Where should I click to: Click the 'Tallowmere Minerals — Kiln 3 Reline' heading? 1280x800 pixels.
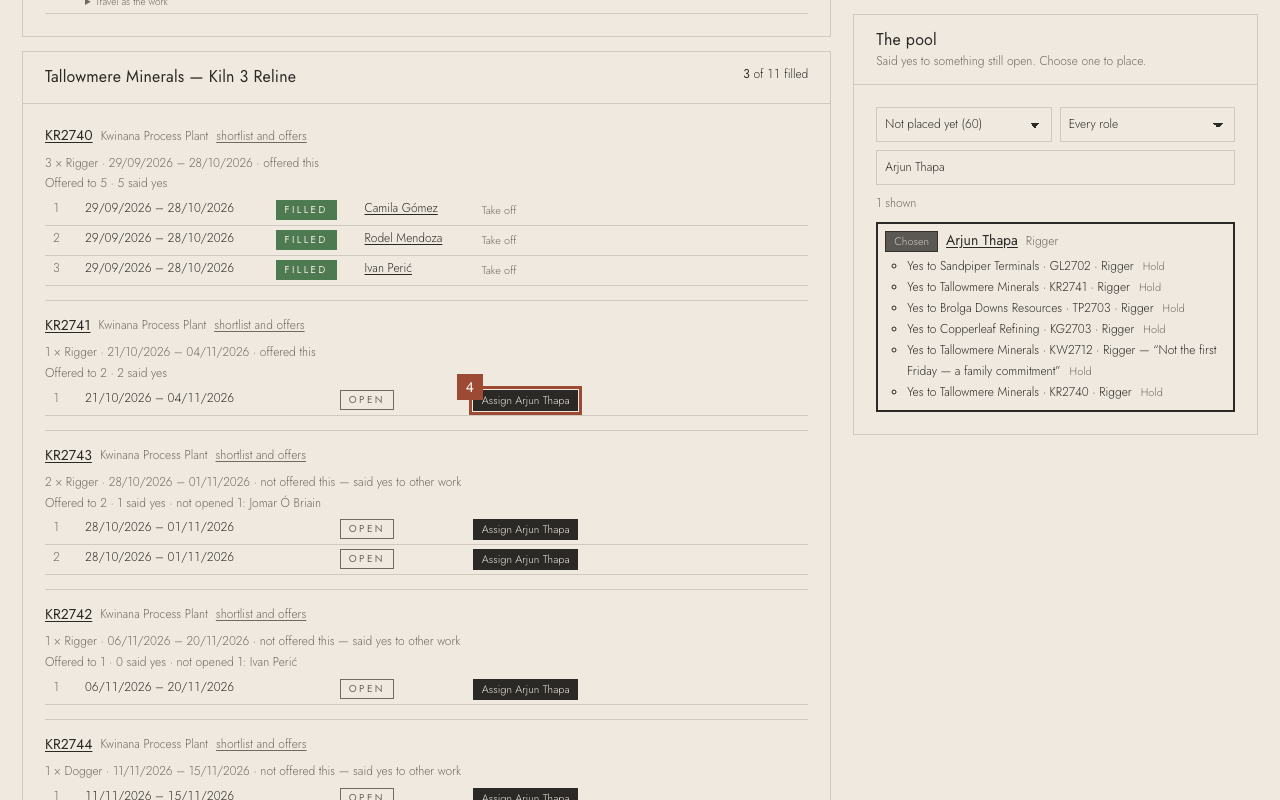coord(170,77)
